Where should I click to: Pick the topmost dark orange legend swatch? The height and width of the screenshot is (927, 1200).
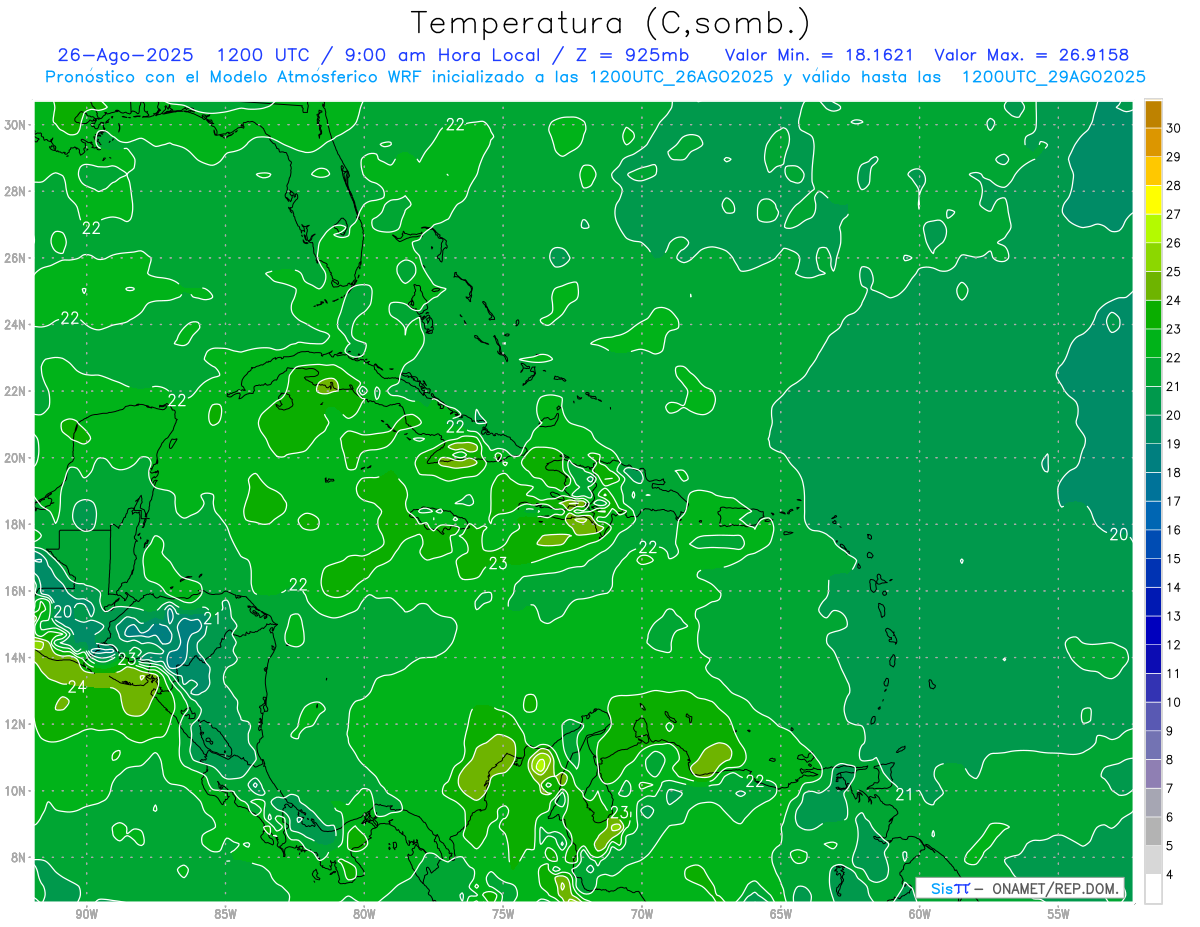coord(1153,114)
